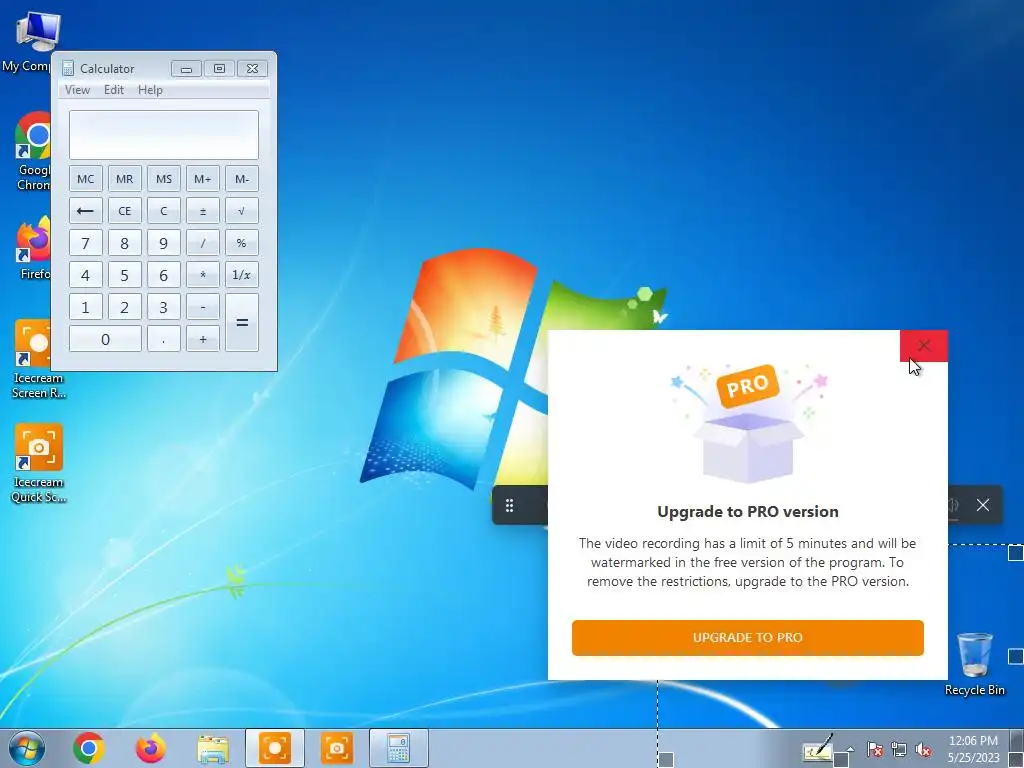
Task: Click the M+ key in Calculator
Action: point(202,179)
